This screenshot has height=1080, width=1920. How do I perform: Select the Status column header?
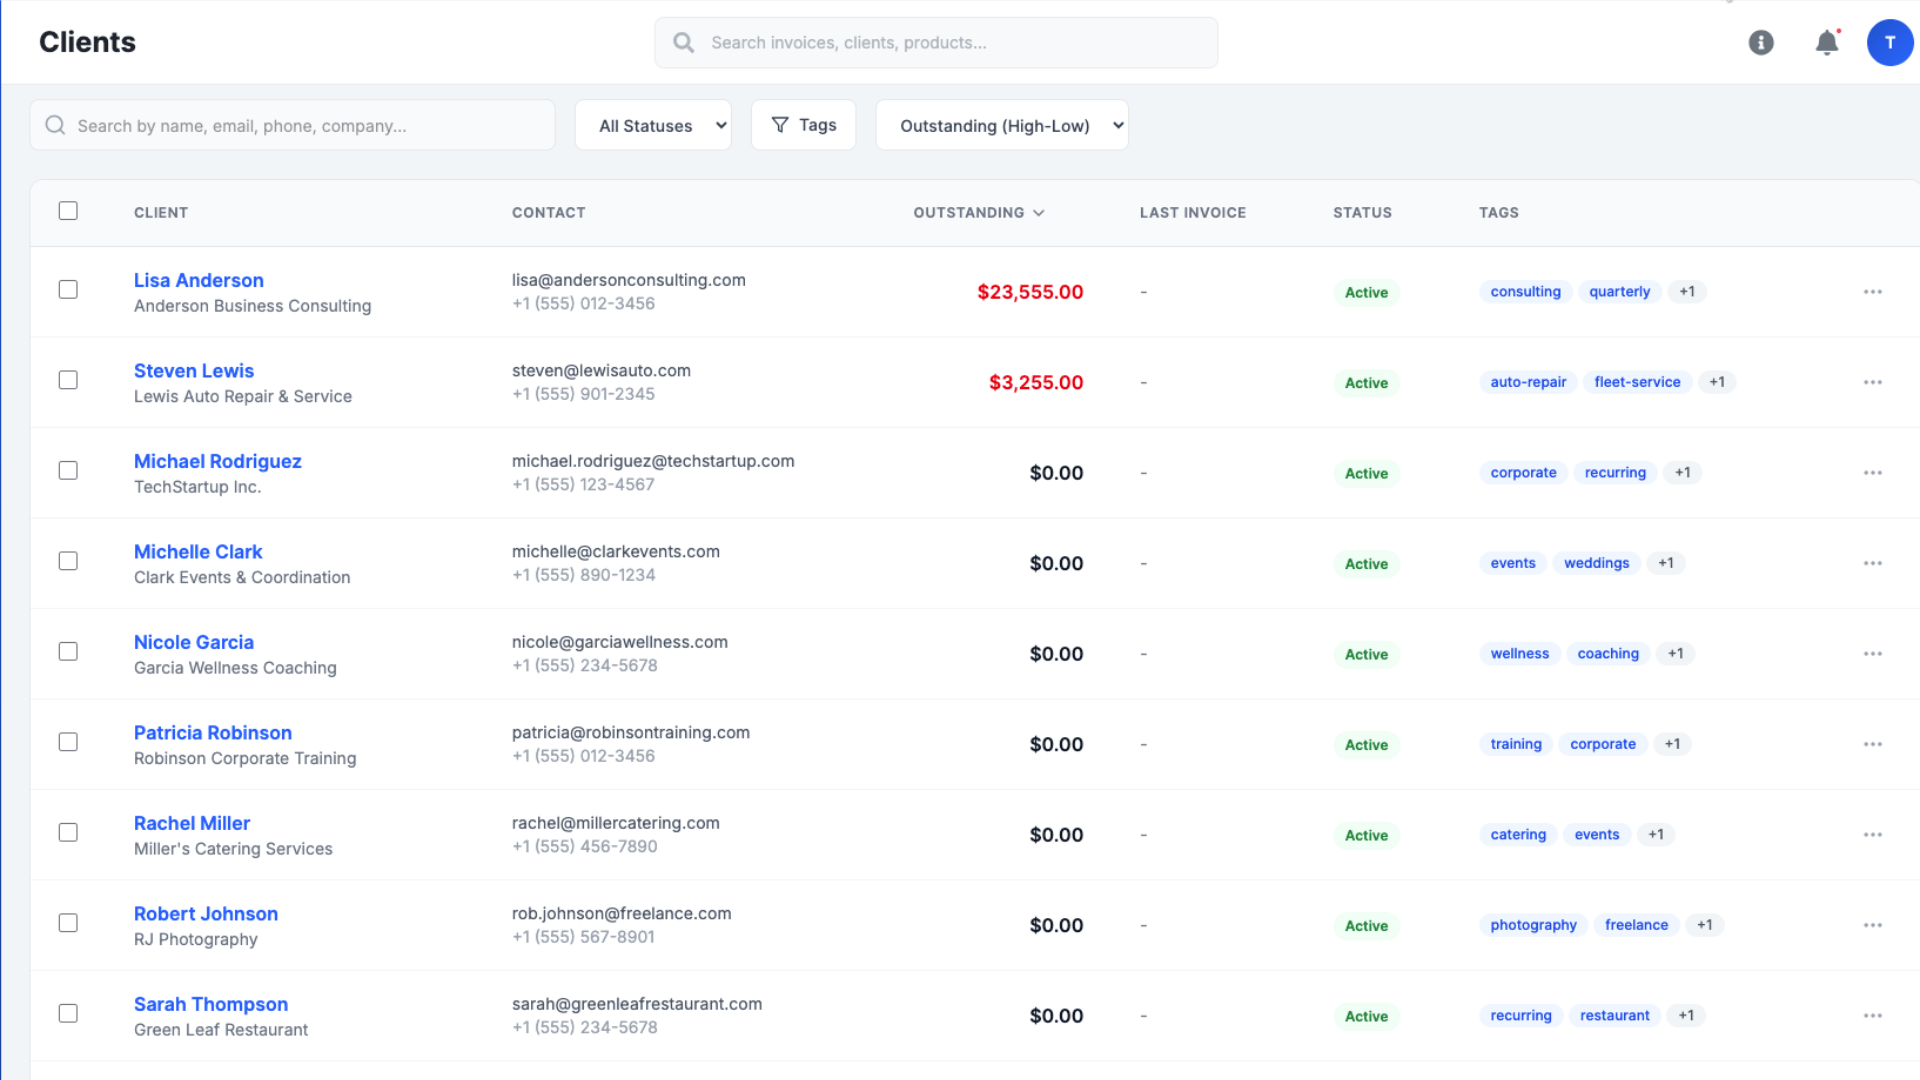(x=1362, y=212)
